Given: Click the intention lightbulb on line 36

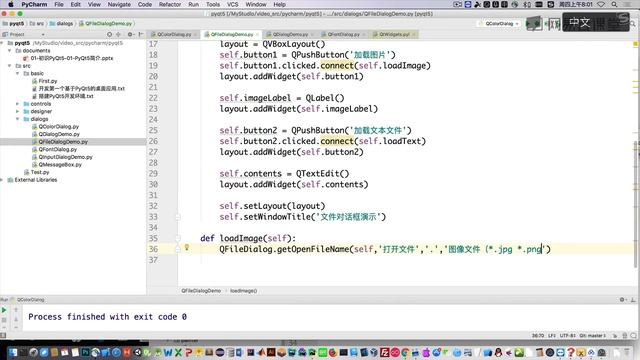Looking at the screenshot, I should 187,247.
